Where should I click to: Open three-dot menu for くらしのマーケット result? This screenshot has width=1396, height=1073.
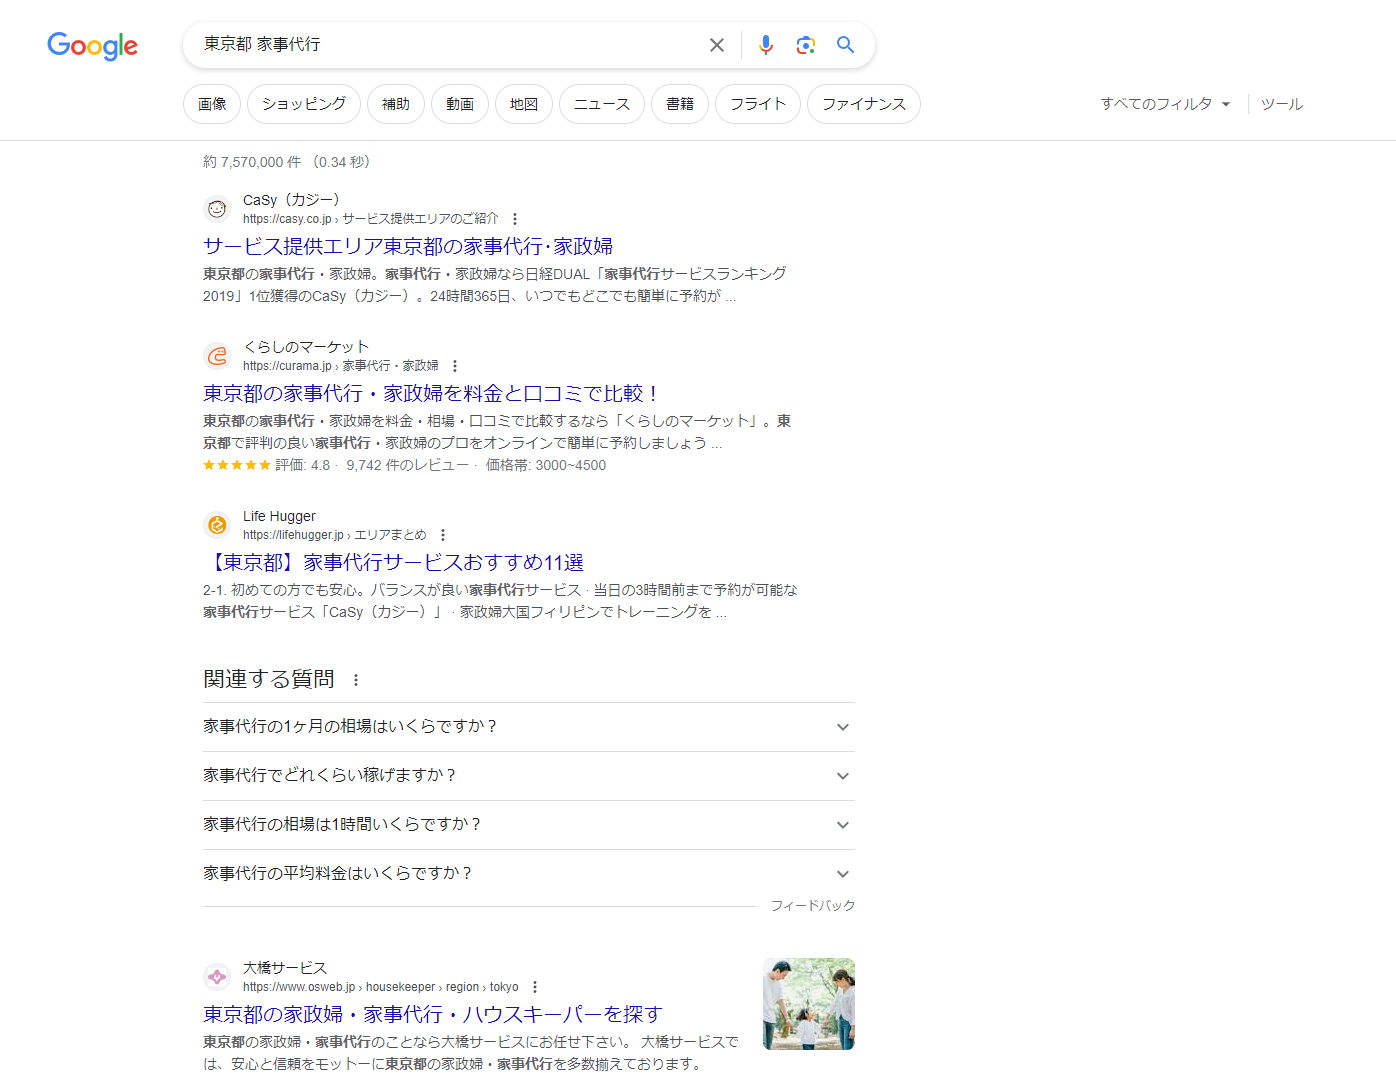pos(455,366)
